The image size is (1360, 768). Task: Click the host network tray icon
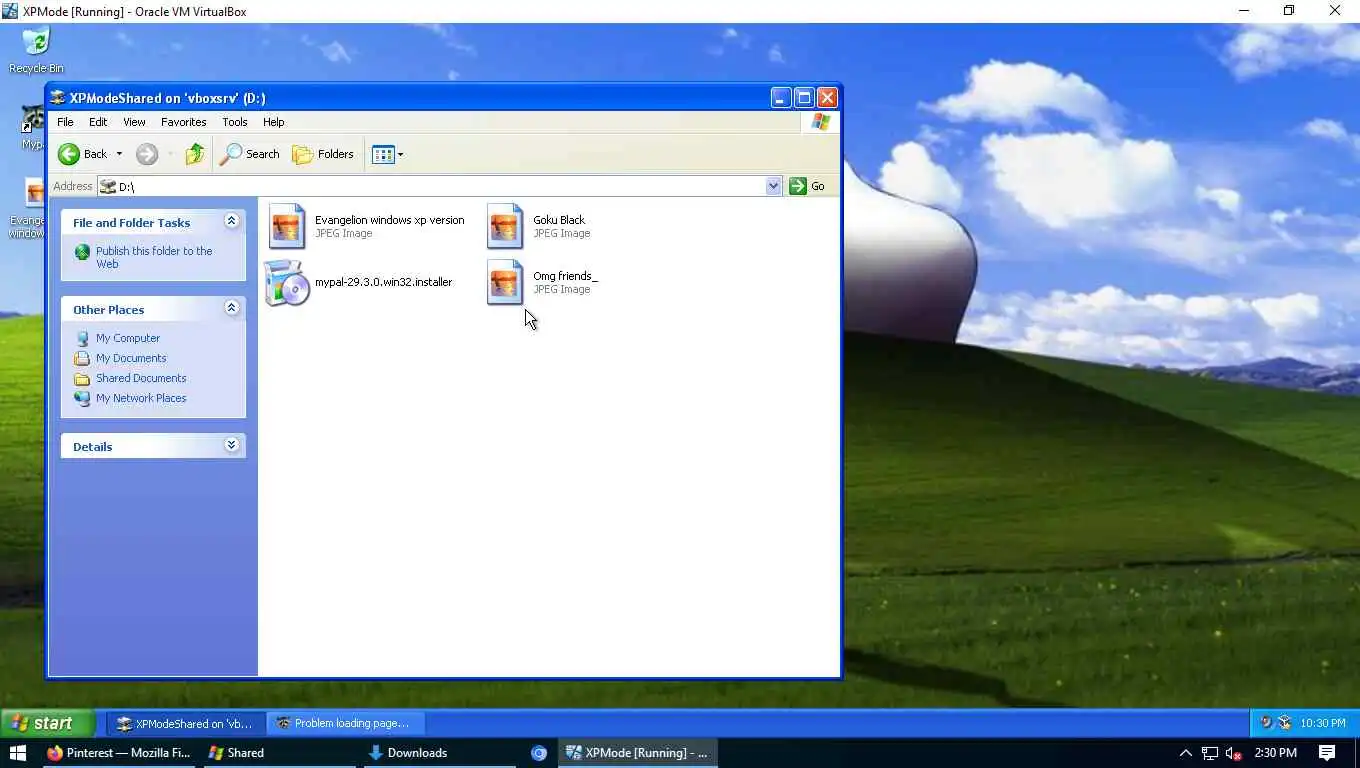(1210, 753)
